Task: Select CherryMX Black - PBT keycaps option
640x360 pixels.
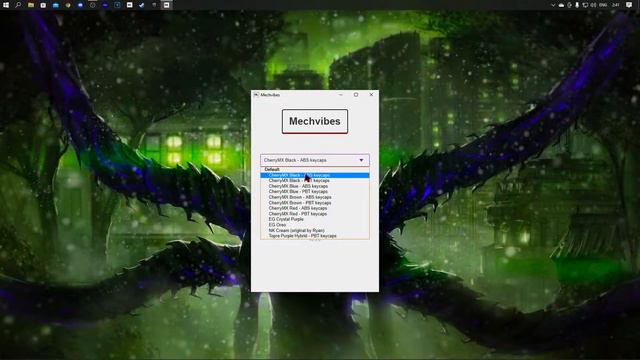Action: point(315,180)
